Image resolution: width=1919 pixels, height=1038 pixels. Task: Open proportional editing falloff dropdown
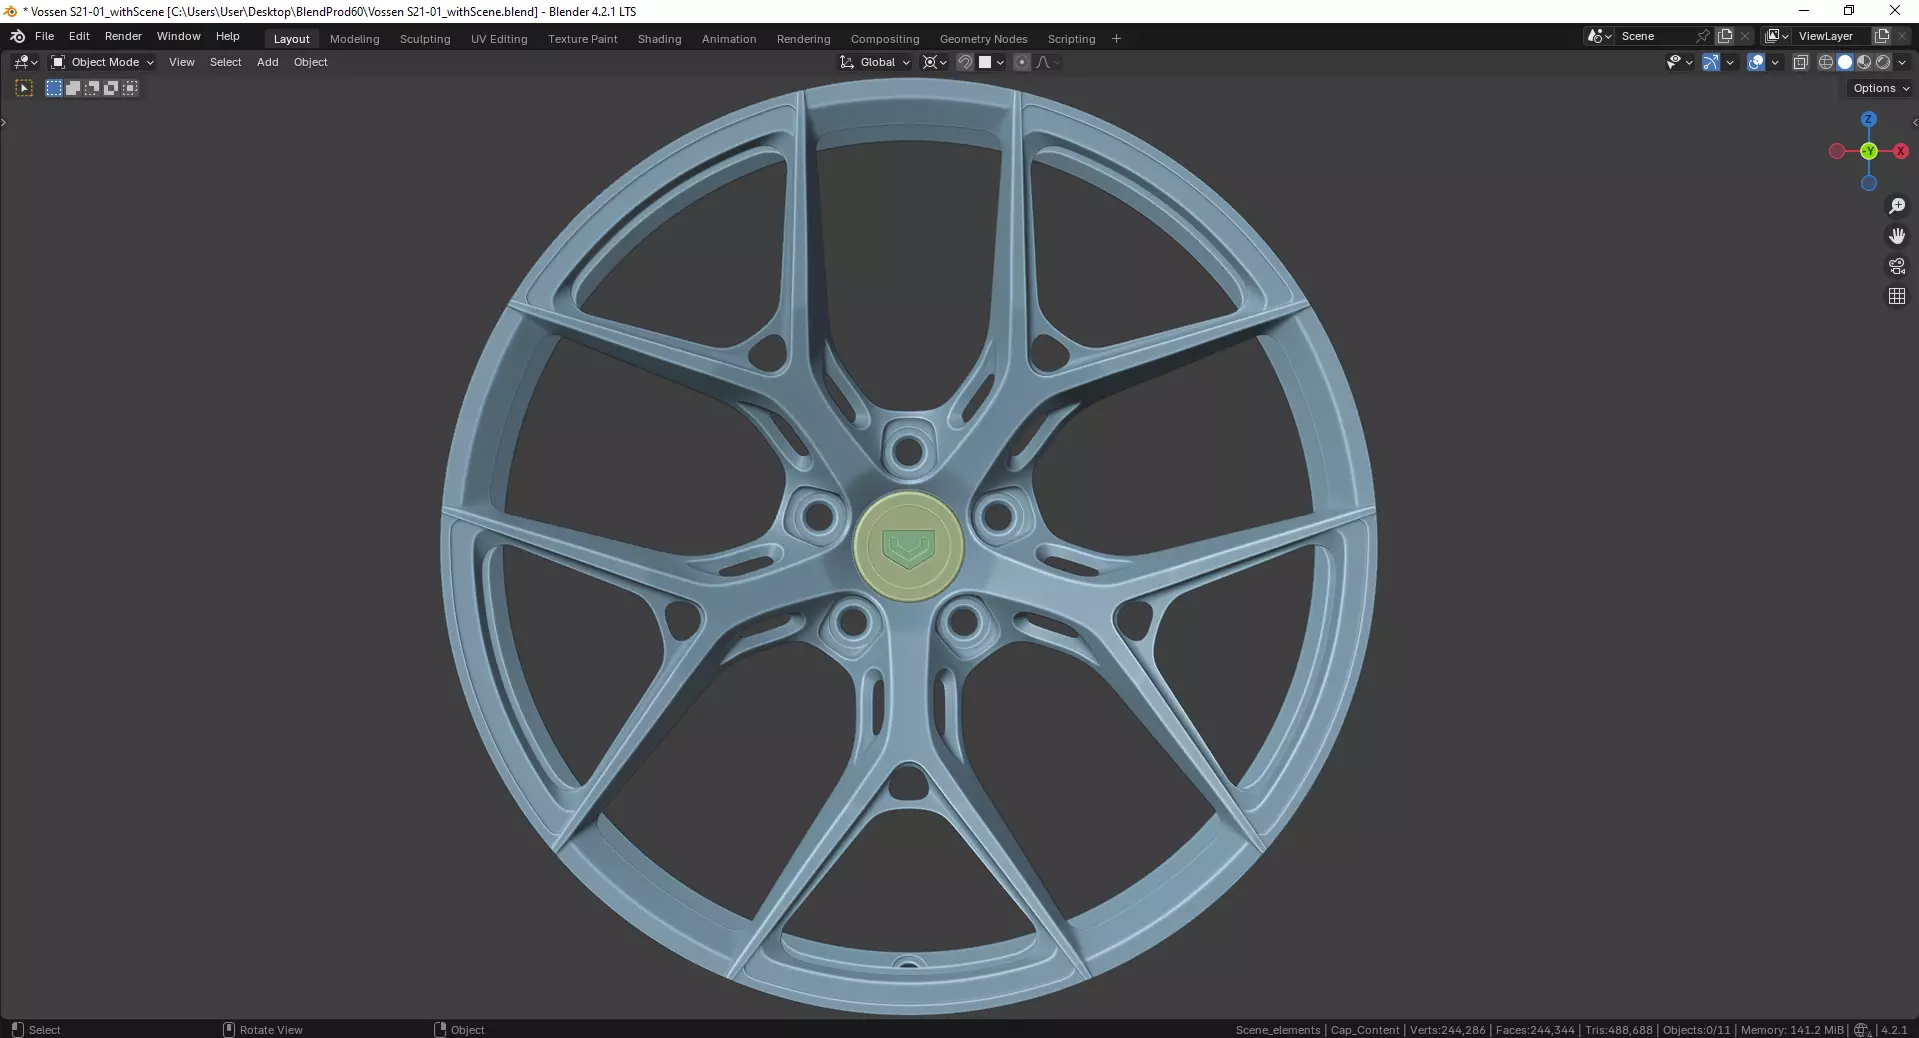pyautogui.click(x=1048, y=62)
